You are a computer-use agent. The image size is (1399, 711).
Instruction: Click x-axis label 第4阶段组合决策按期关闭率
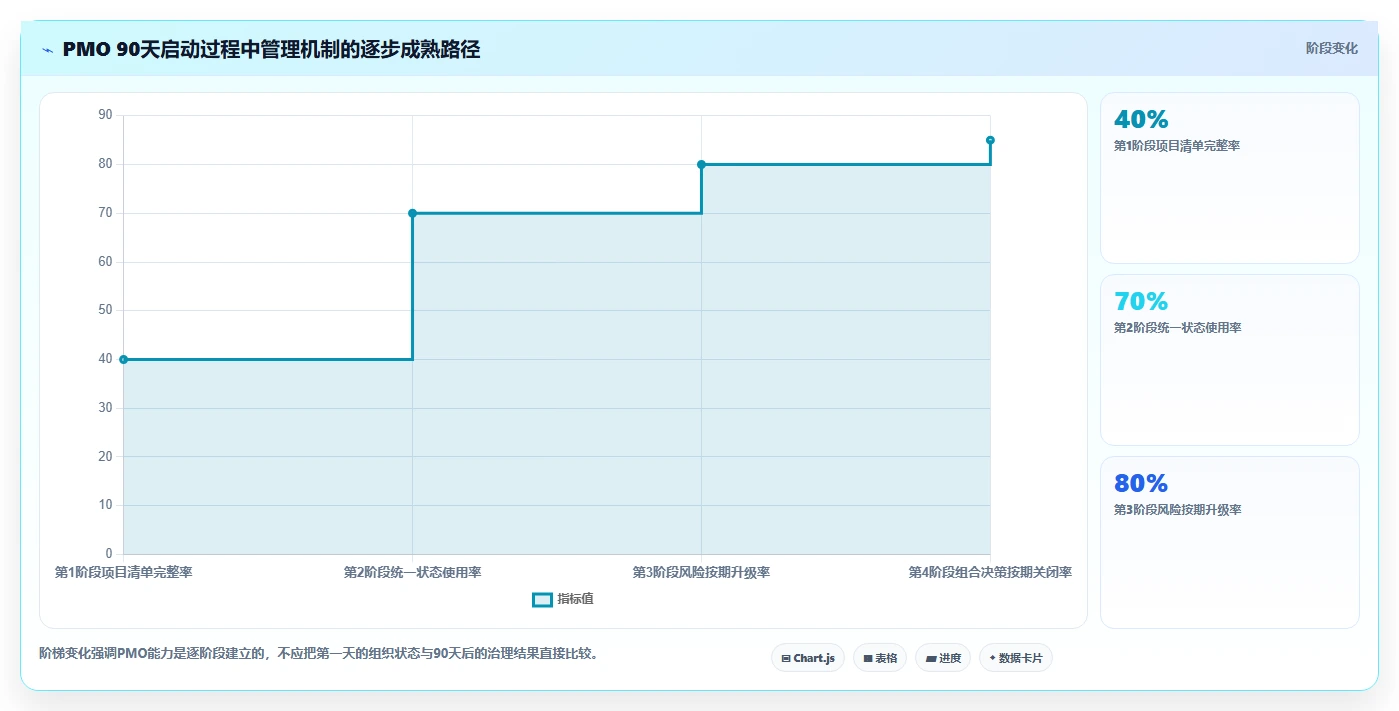click(990, 573)
